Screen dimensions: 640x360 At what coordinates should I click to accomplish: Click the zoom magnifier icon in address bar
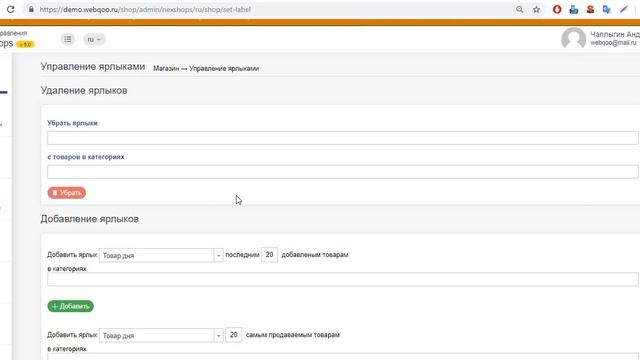pos(519,9)
